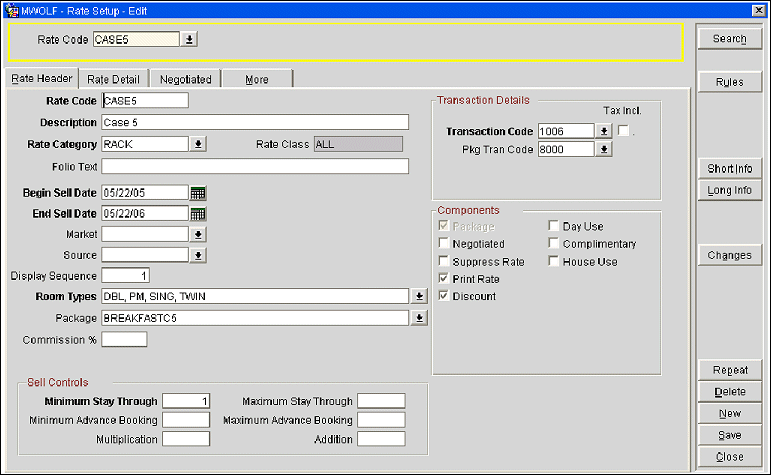This screenshot has height=475, width=771.
Task: Open the Pkg Tran Code dropdown
Action: [603, 149]
